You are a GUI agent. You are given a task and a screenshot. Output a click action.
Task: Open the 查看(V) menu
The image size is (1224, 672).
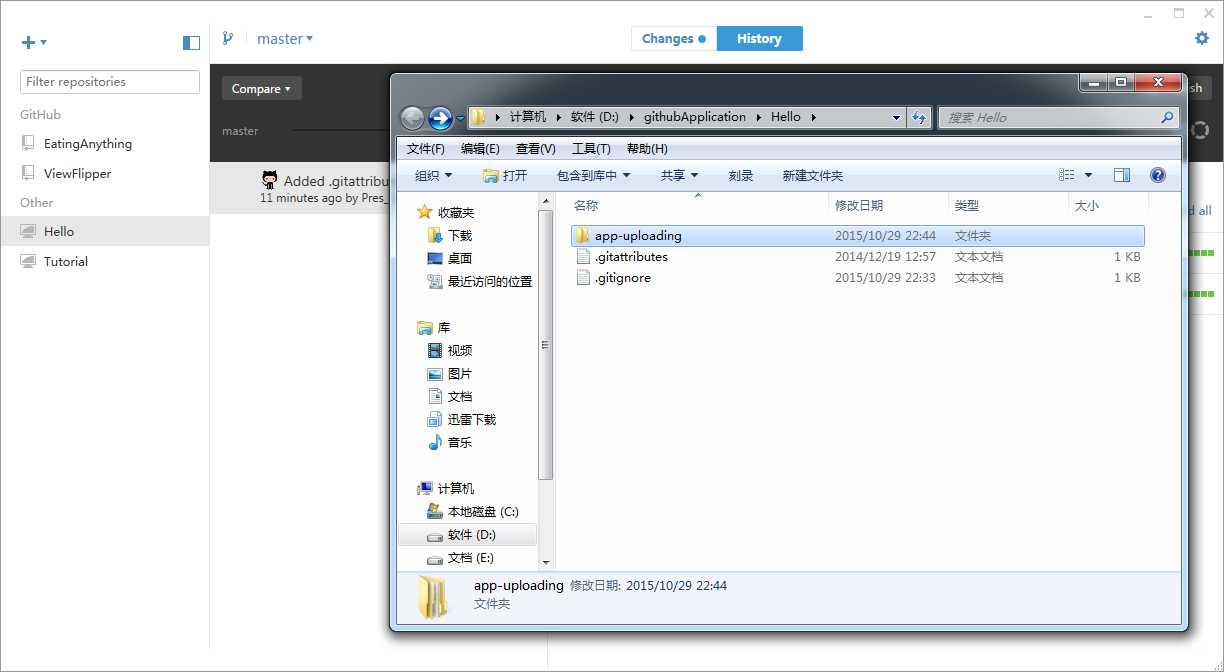pyautogui.click(x=535, y=149)
